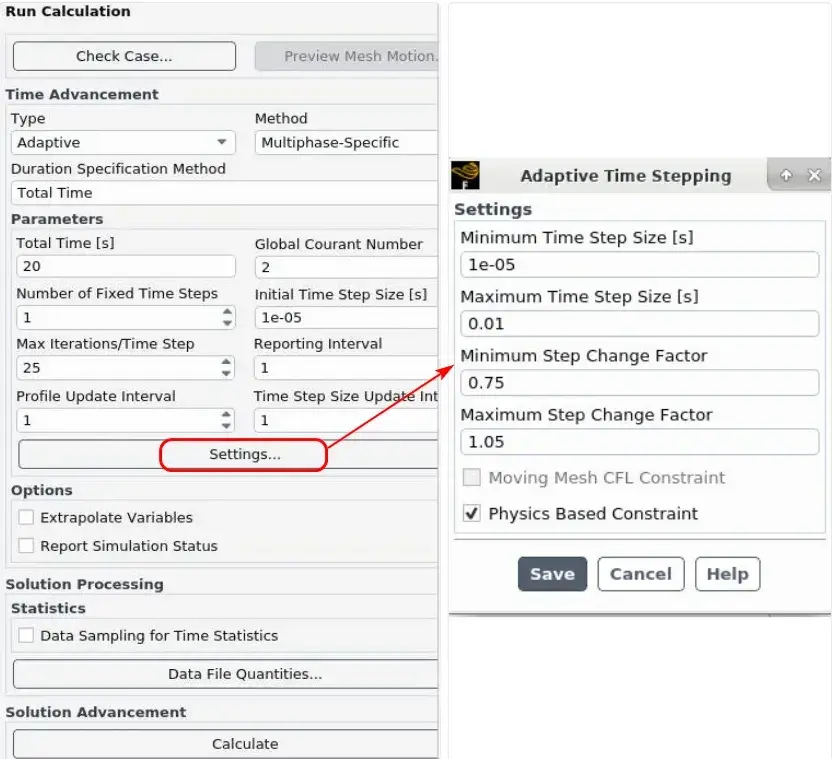This screenshot has height=759, width=832.
Task: Click the Cancel button in the dialog
Action: pos(641,574)
